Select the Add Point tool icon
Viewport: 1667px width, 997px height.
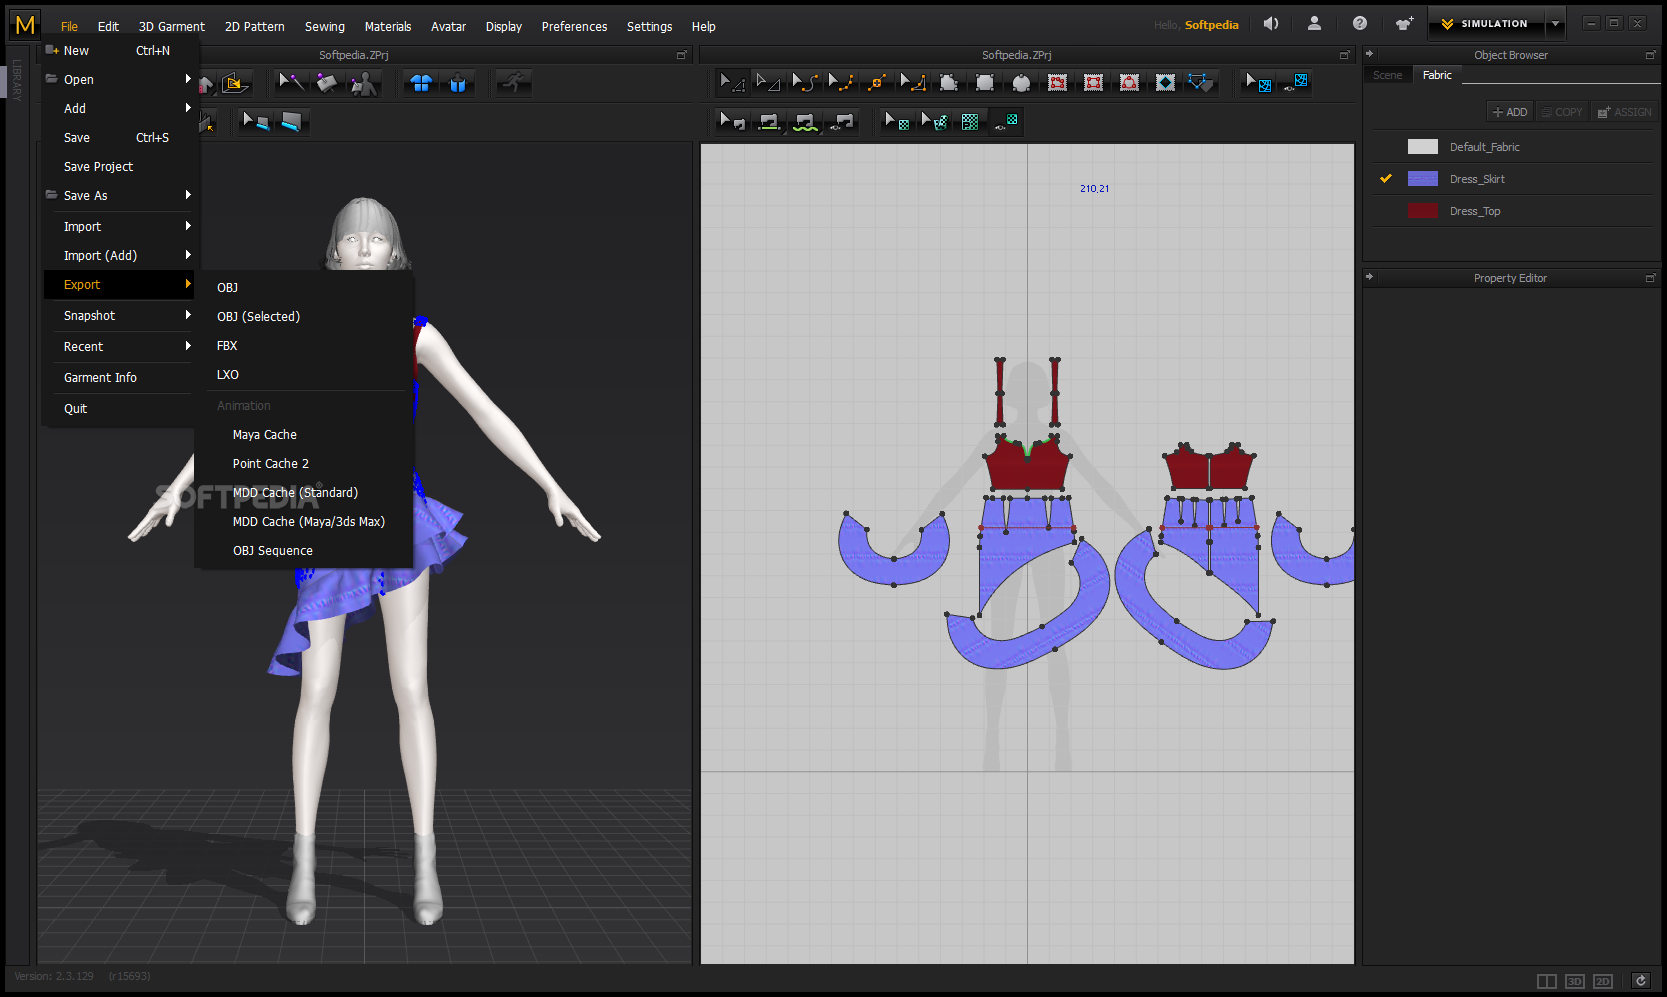coord(877,83)
